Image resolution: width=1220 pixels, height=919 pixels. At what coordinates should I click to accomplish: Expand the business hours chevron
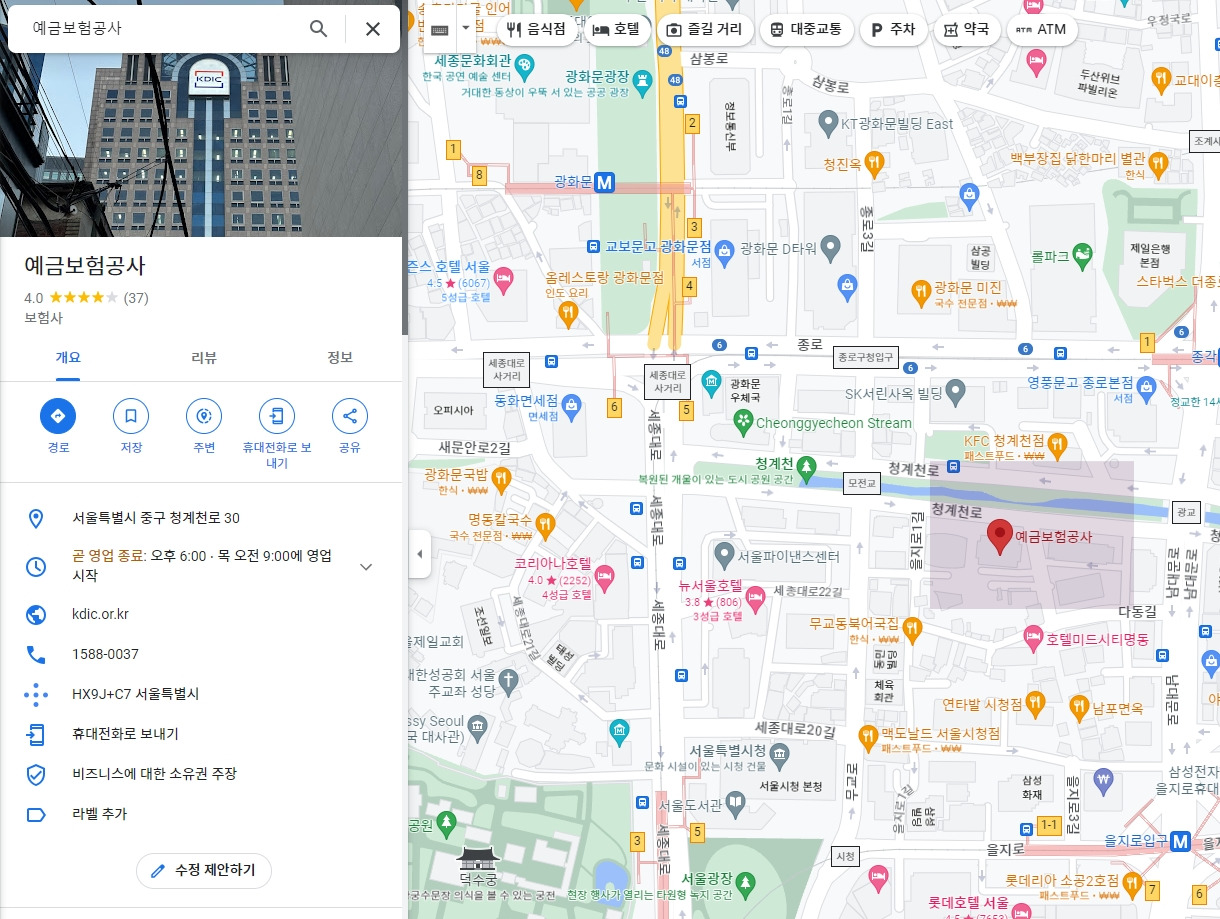(366, 565)
